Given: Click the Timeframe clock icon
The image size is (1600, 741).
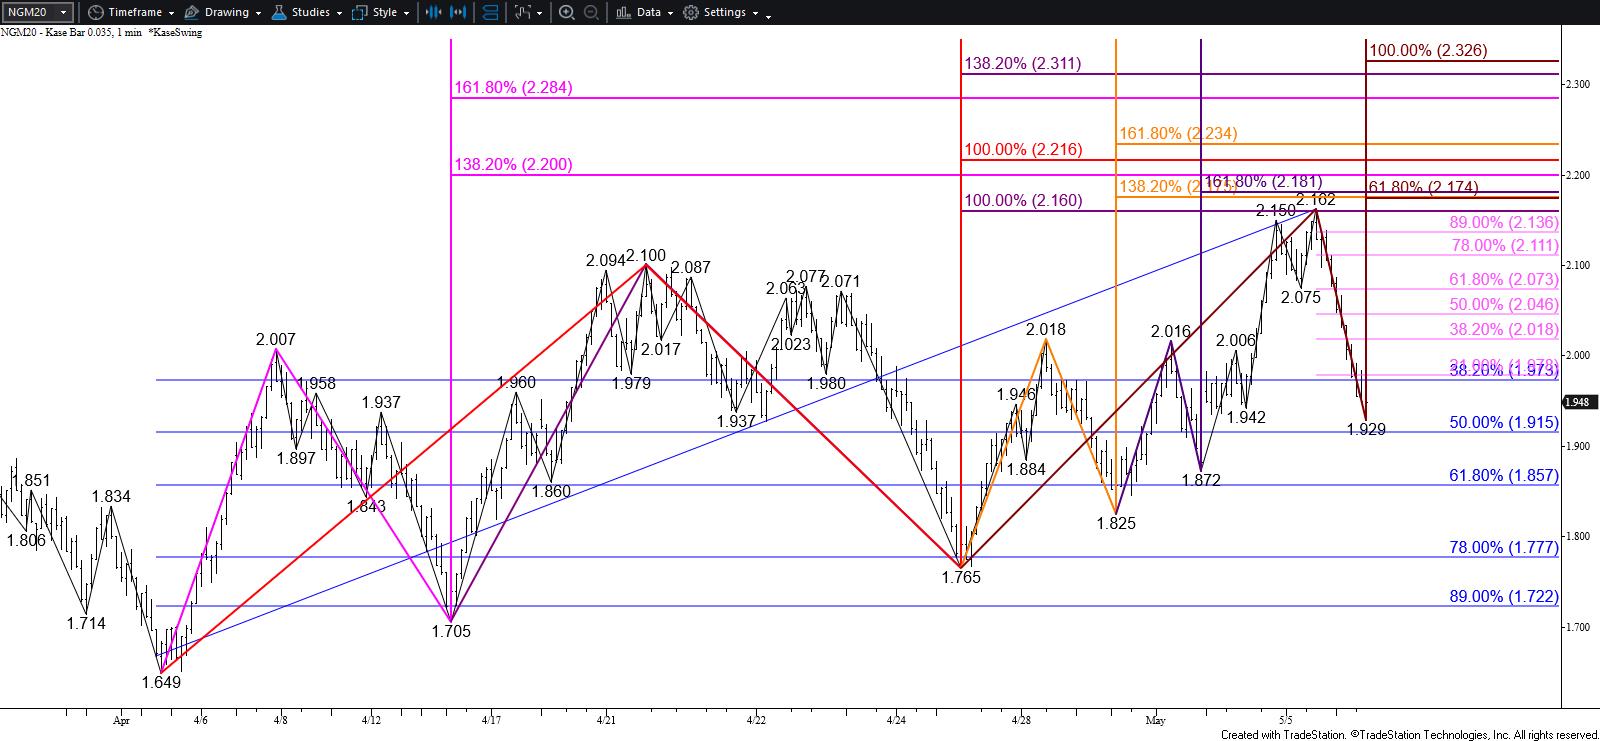Looking at the screenshot, I should coord(94,12).
